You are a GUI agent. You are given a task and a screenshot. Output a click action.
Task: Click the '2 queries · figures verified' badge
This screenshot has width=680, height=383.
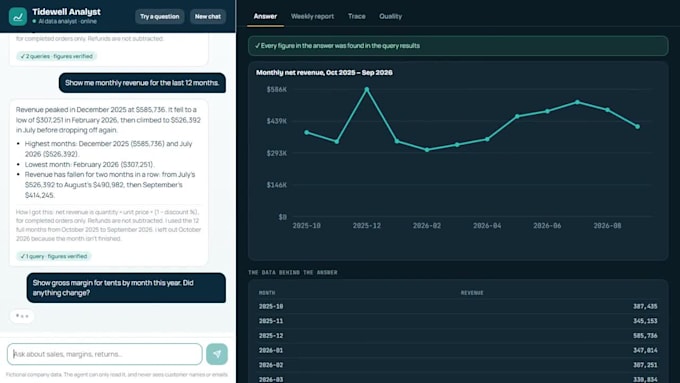pyautogui.click(x=56, y=56)
